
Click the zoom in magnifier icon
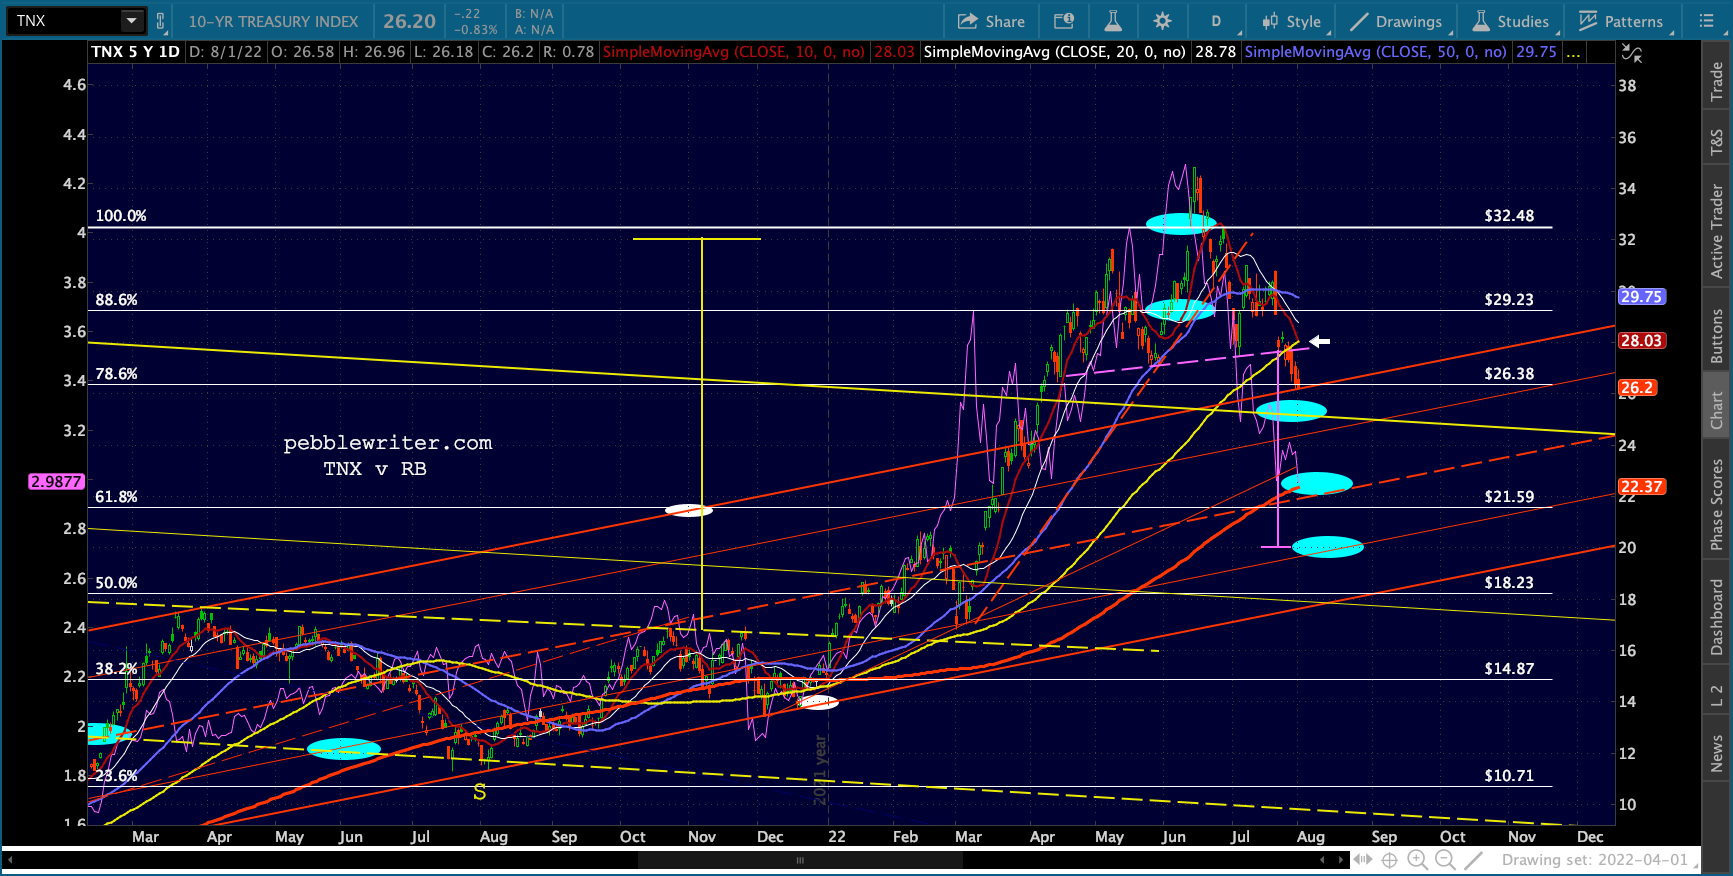point(1417,860)
